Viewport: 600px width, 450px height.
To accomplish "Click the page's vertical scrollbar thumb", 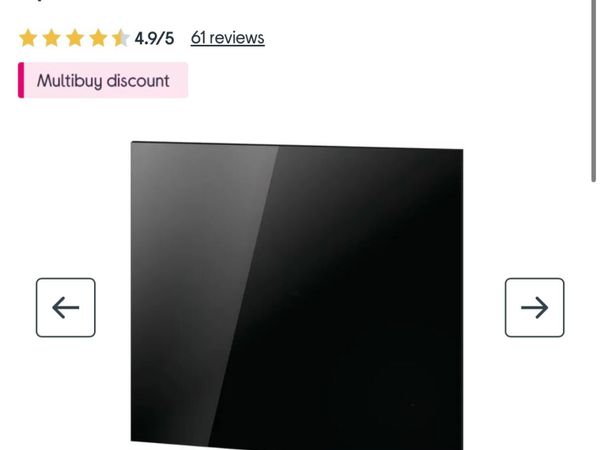I will 593,90.
